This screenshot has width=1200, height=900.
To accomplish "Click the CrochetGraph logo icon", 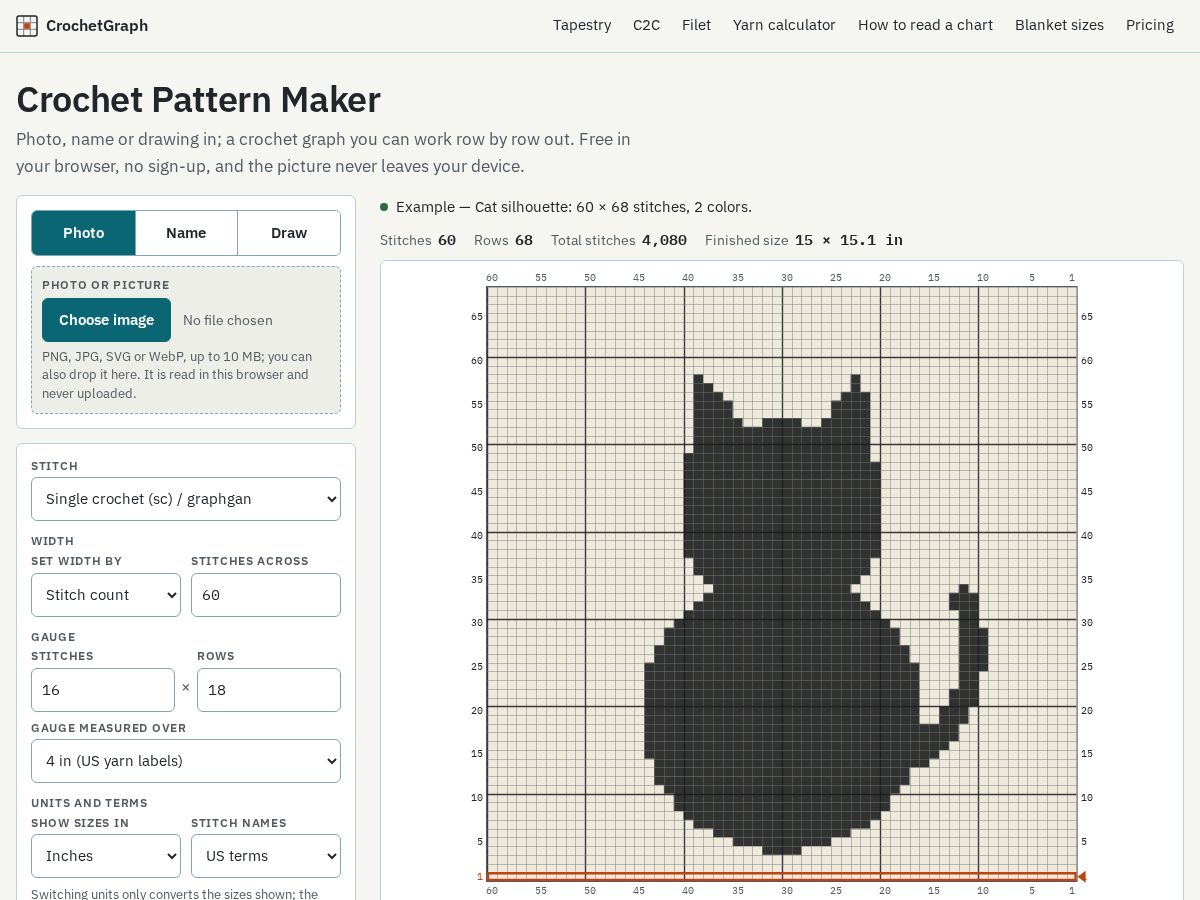I will [27, 26].
